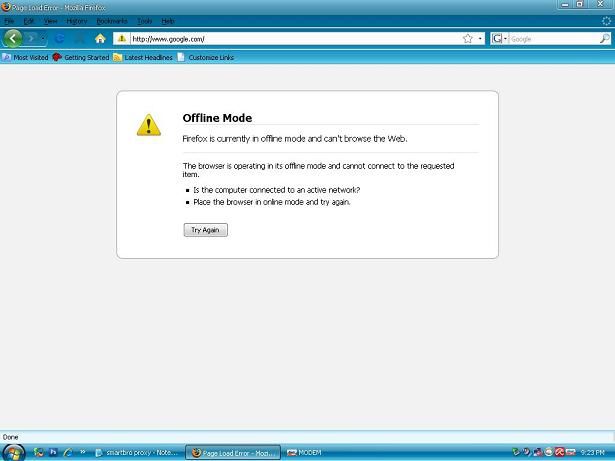The height and width of the screenshot is (461, 615).
Task: Click the Offline Mode heading
Action: point(217,118)
